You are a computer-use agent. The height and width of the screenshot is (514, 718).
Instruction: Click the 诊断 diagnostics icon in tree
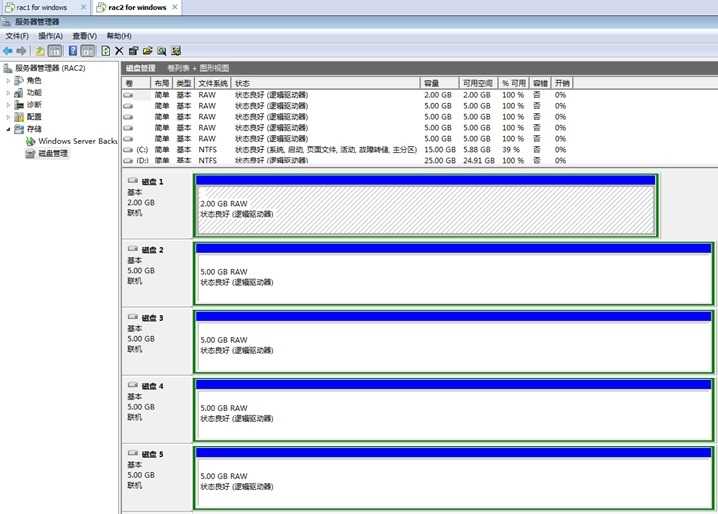pos(19,105)
